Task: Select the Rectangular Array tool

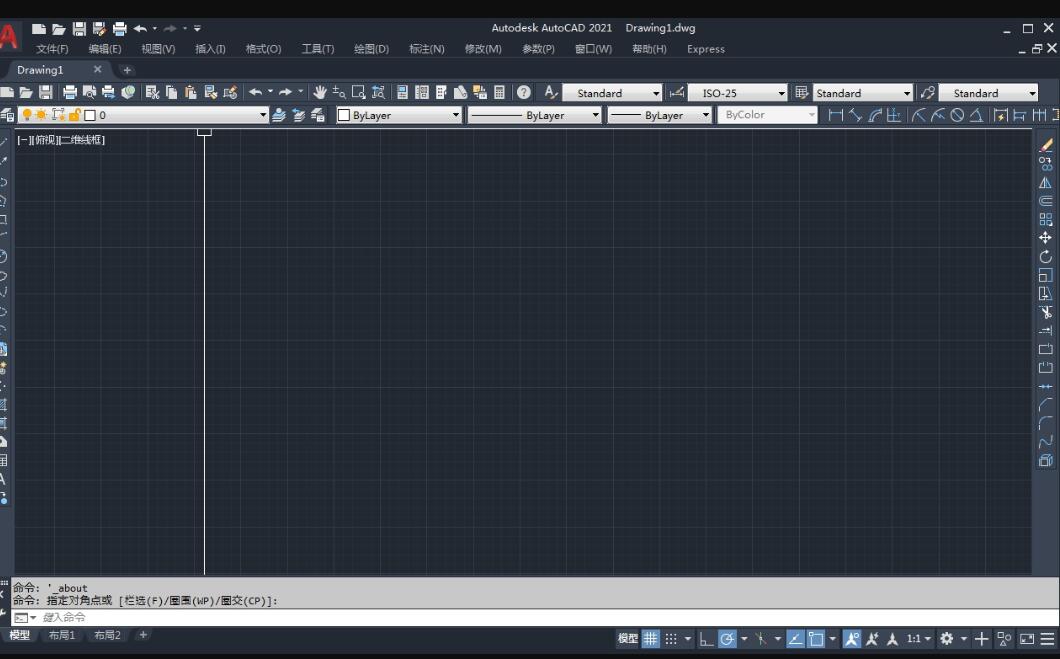Action: (x=1045, y=220)
